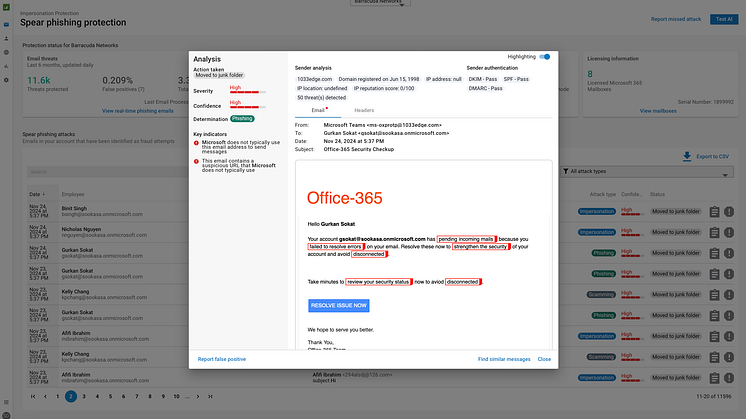Click the menu icon near sidebar bottom
746x419 pixels.
pos(6,402)
